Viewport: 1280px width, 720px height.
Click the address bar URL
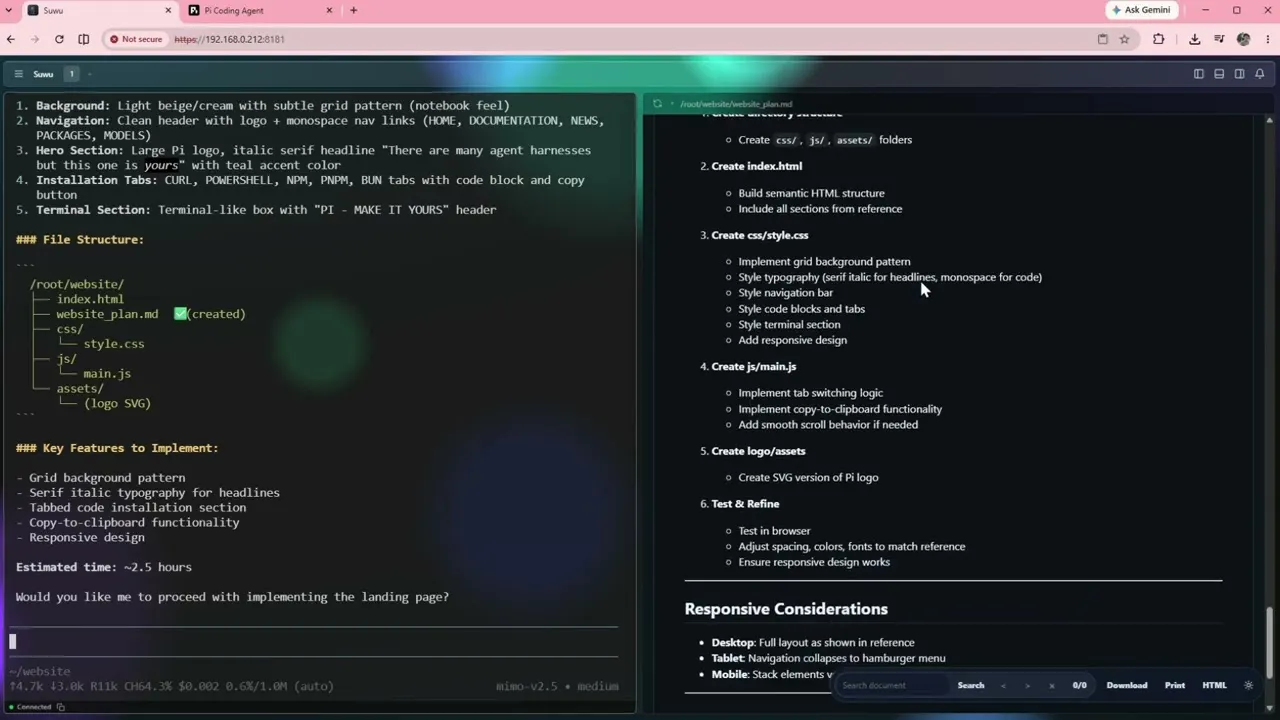(229, 39)
